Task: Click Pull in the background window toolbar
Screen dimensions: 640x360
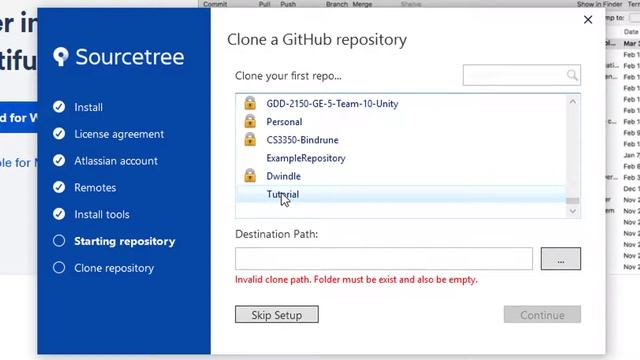Action: pyautogui.click(x=264, y=4)
